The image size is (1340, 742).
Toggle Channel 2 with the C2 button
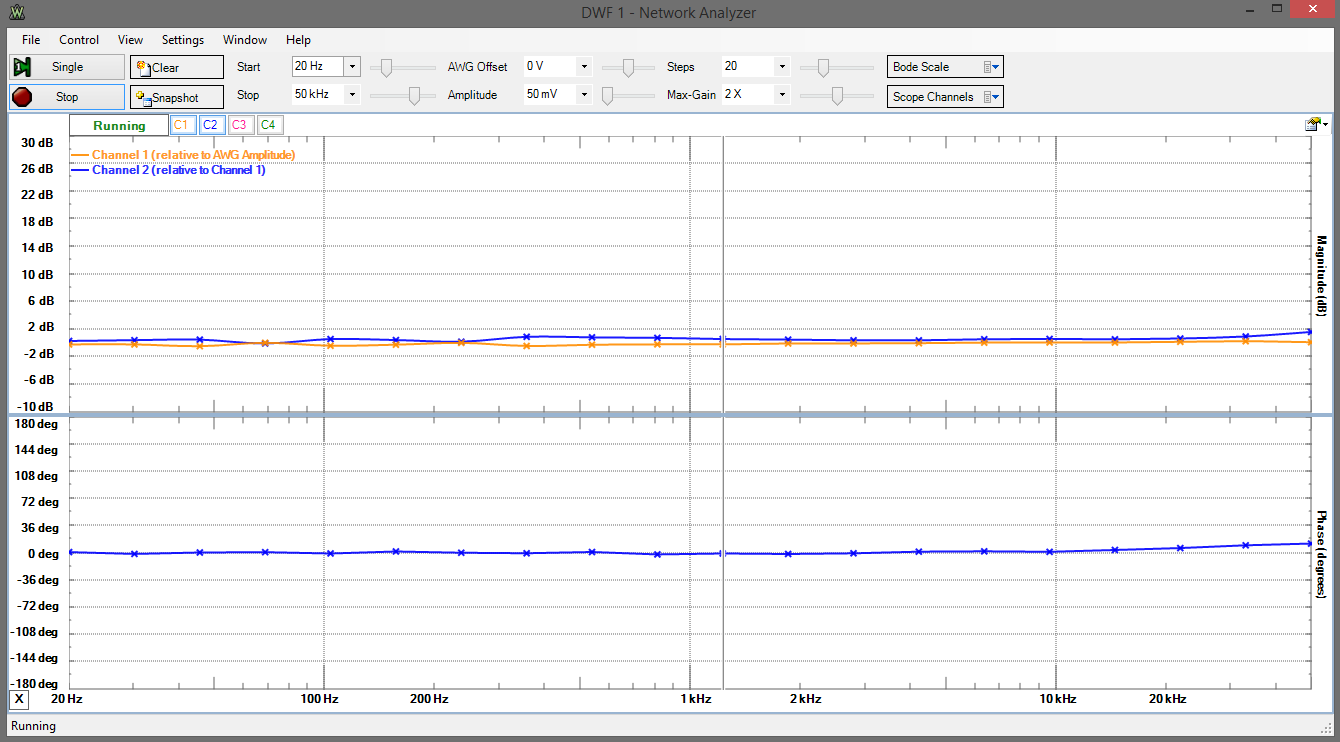pyautogui.click(x=210, y=125)
